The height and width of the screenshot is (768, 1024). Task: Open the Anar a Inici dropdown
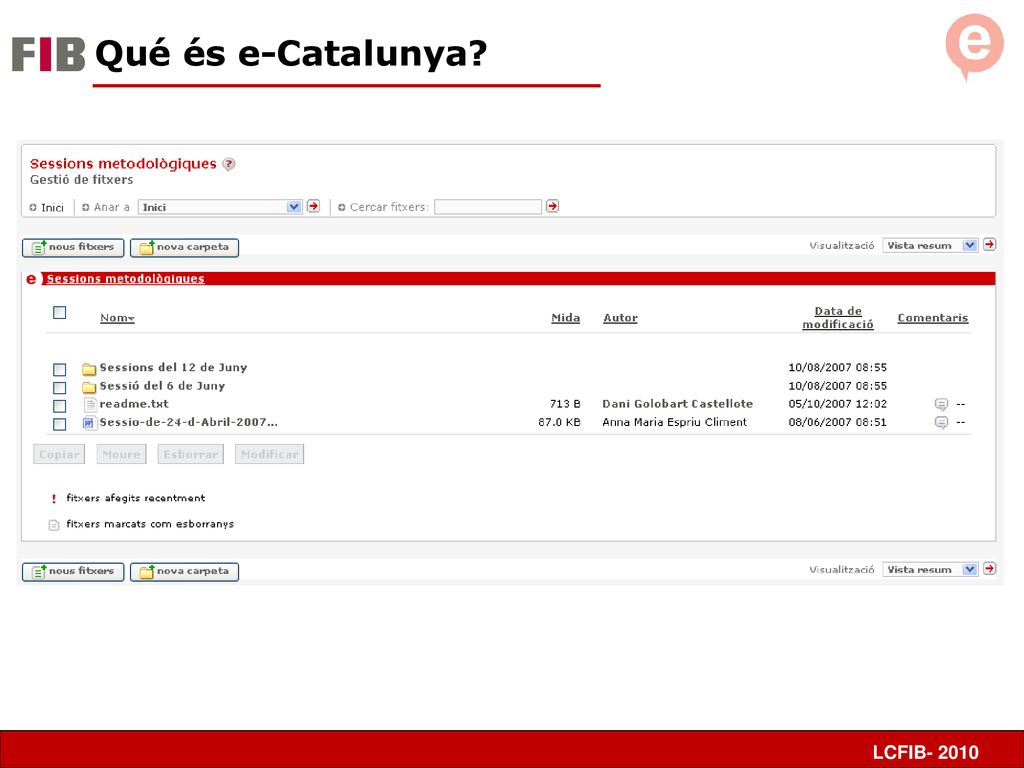(x=220, y=207)
